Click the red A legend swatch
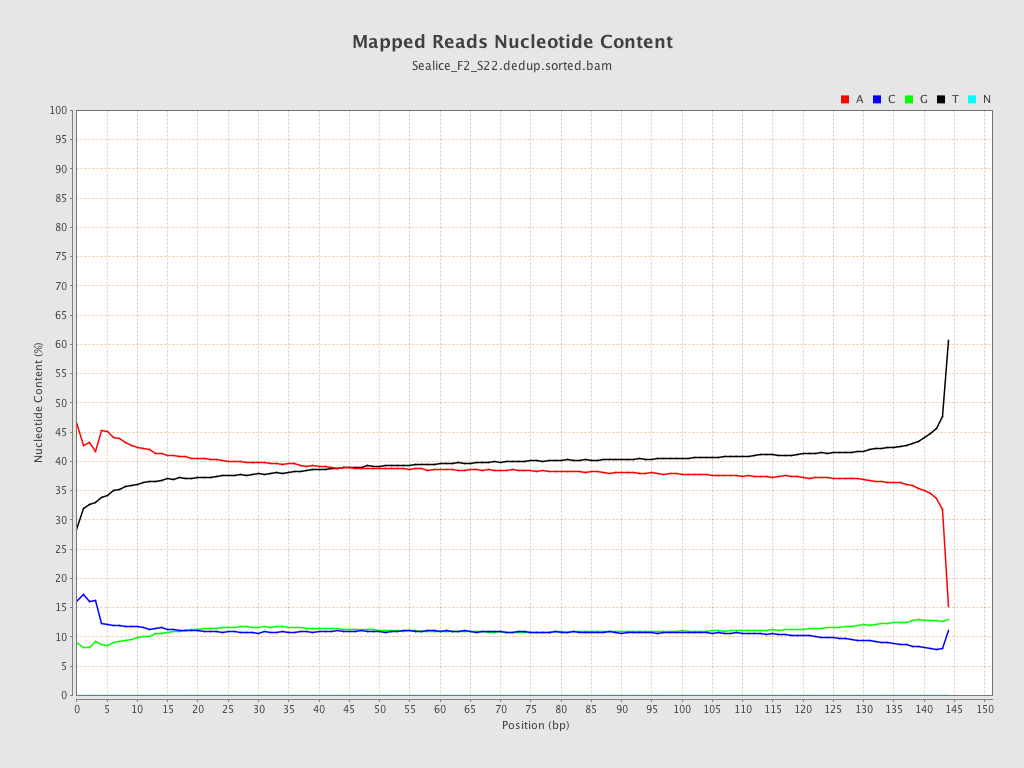This screenshot has width=1024, height=768. coord(844,99)
